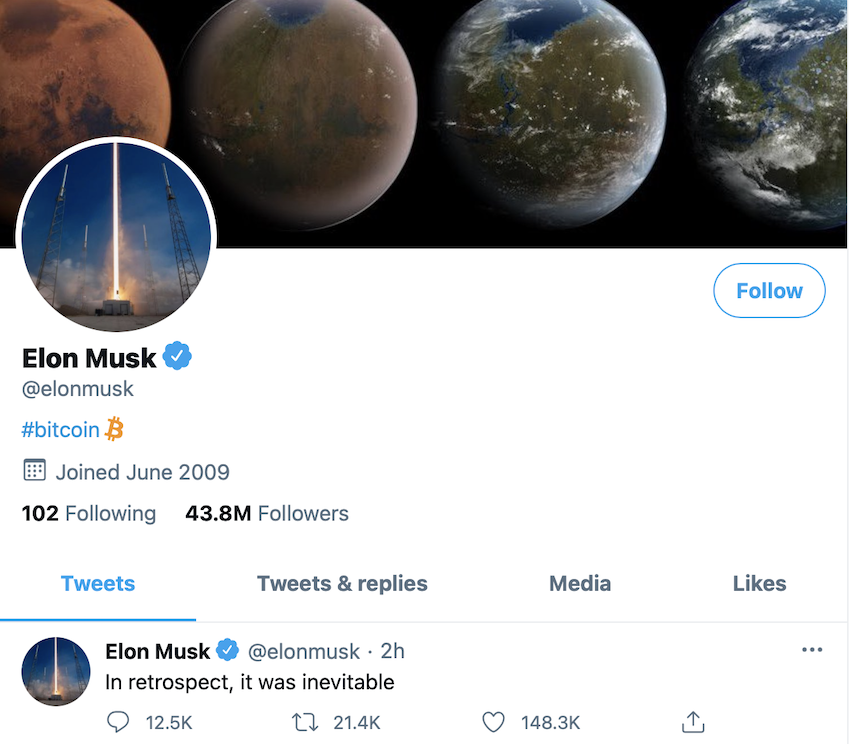Select the Media tab
The image size is (850, 744).
coord(580,584)
